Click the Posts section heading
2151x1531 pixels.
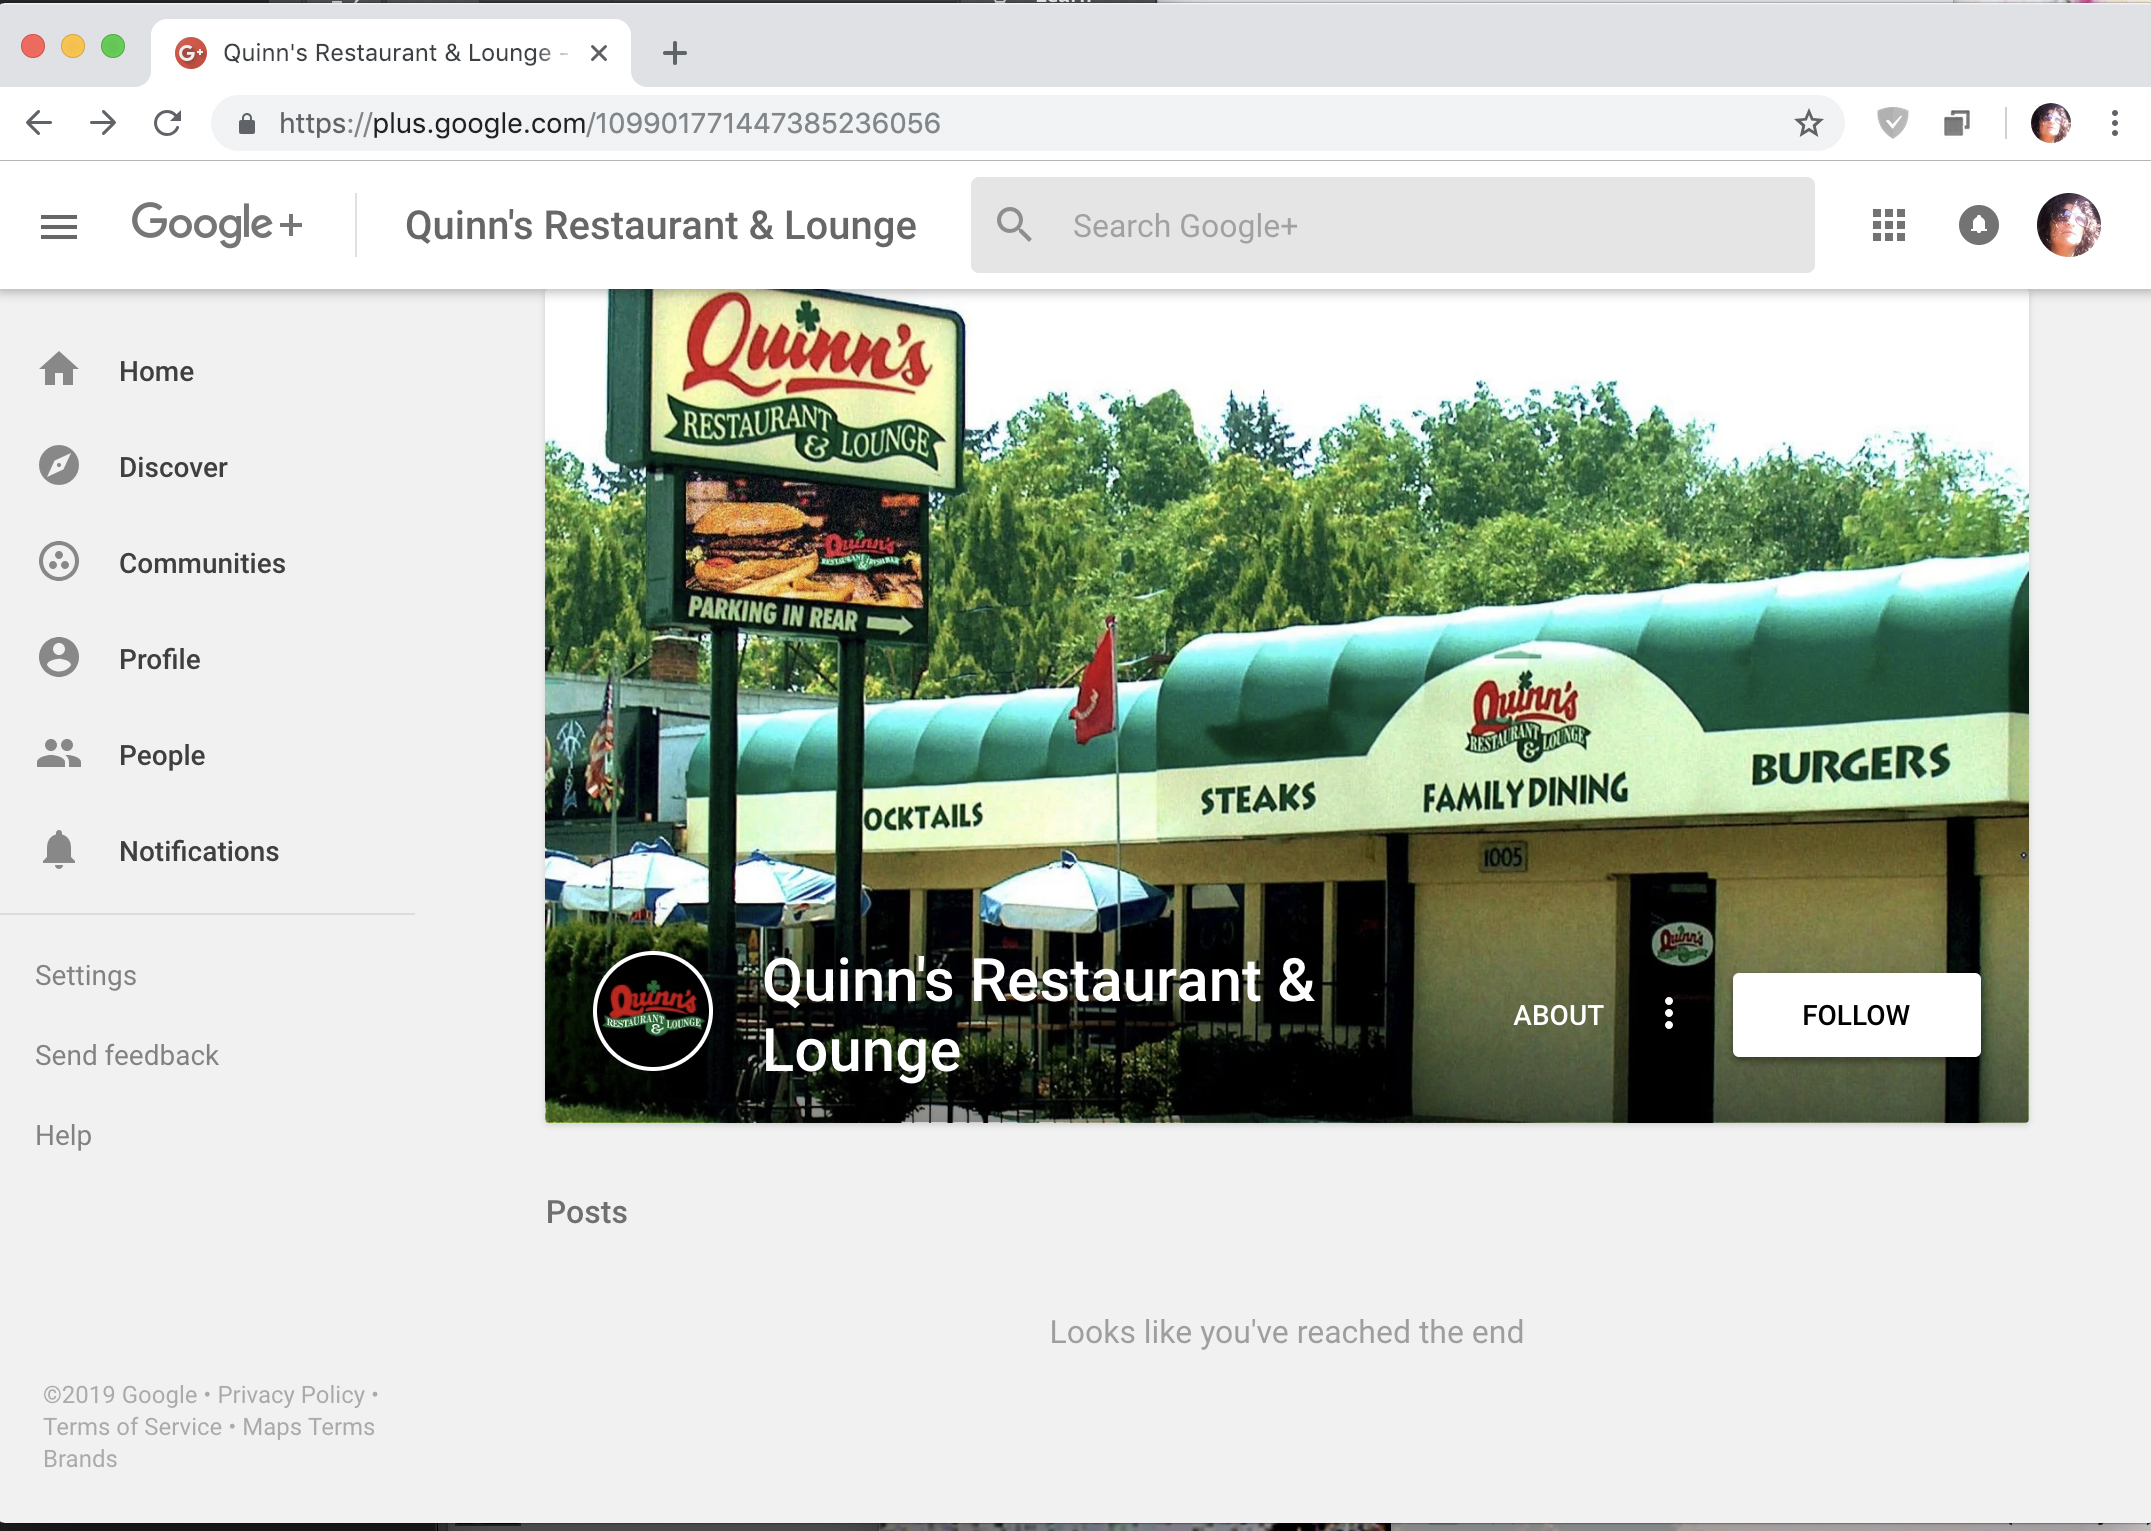click(586, 1212)
